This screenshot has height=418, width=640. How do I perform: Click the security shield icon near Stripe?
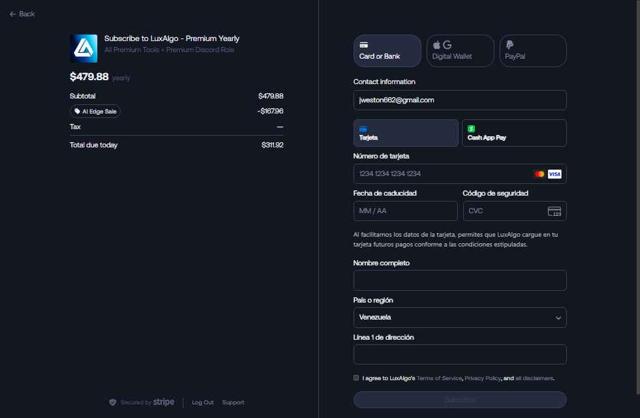coord(113,402)
